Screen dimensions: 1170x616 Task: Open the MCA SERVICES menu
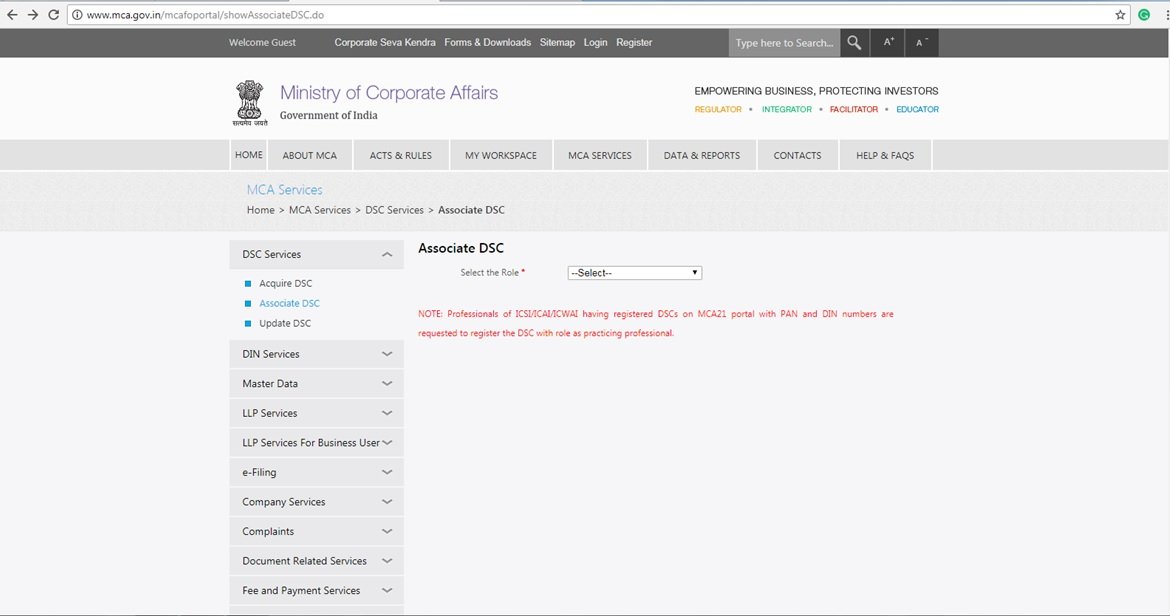tap(600, 155)
